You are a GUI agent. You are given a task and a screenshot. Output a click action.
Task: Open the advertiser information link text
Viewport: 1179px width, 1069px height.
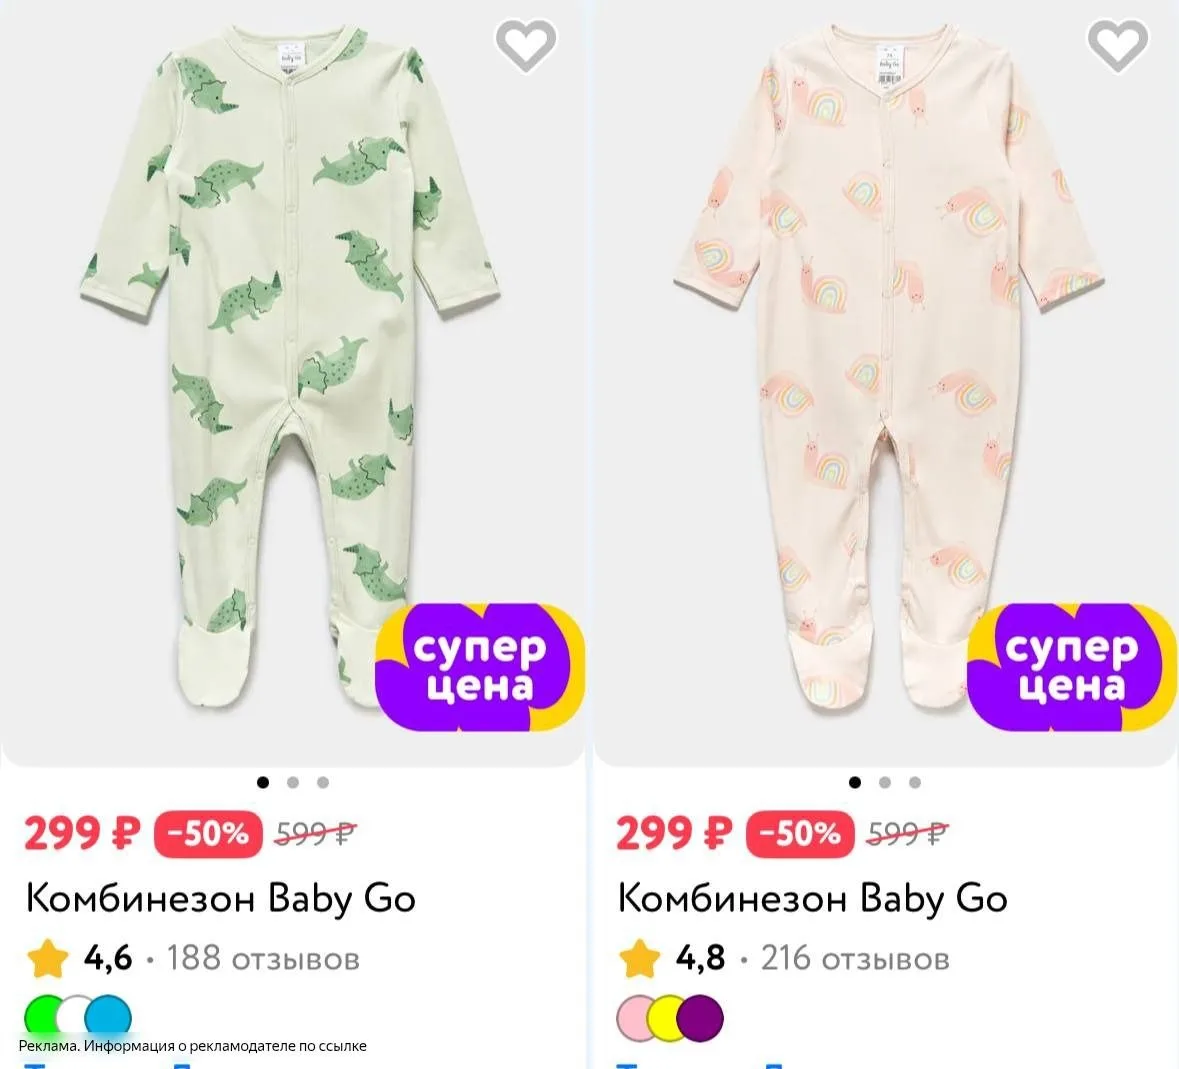(x=192, y=1046)
